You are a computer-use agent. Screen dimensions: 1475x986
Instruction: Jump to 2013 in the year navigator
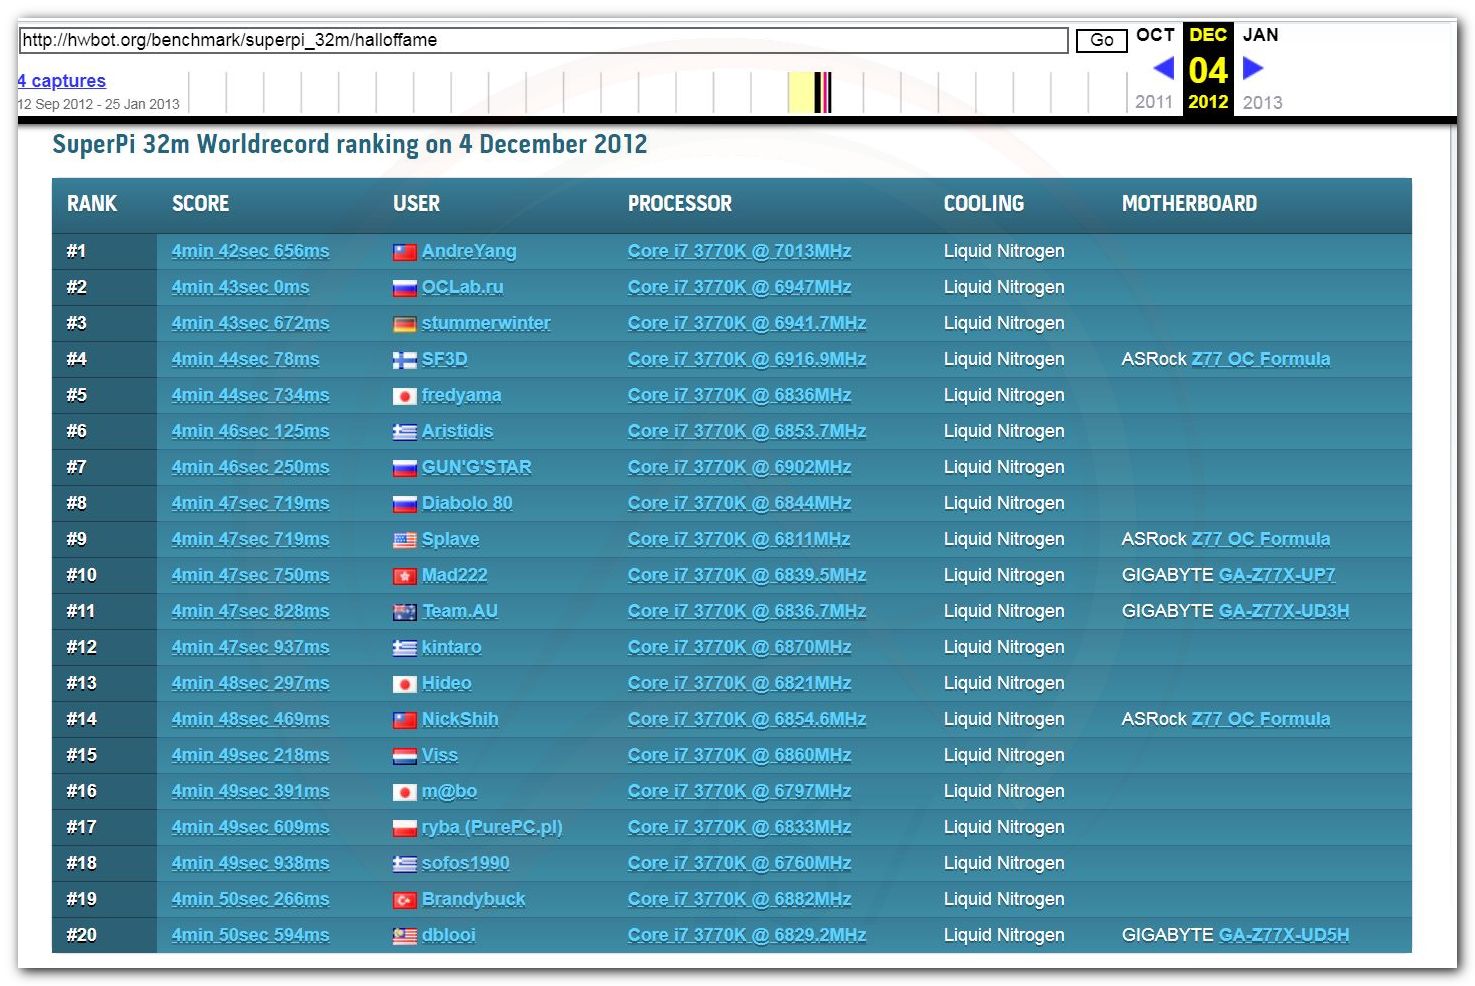click(1262, 102)
